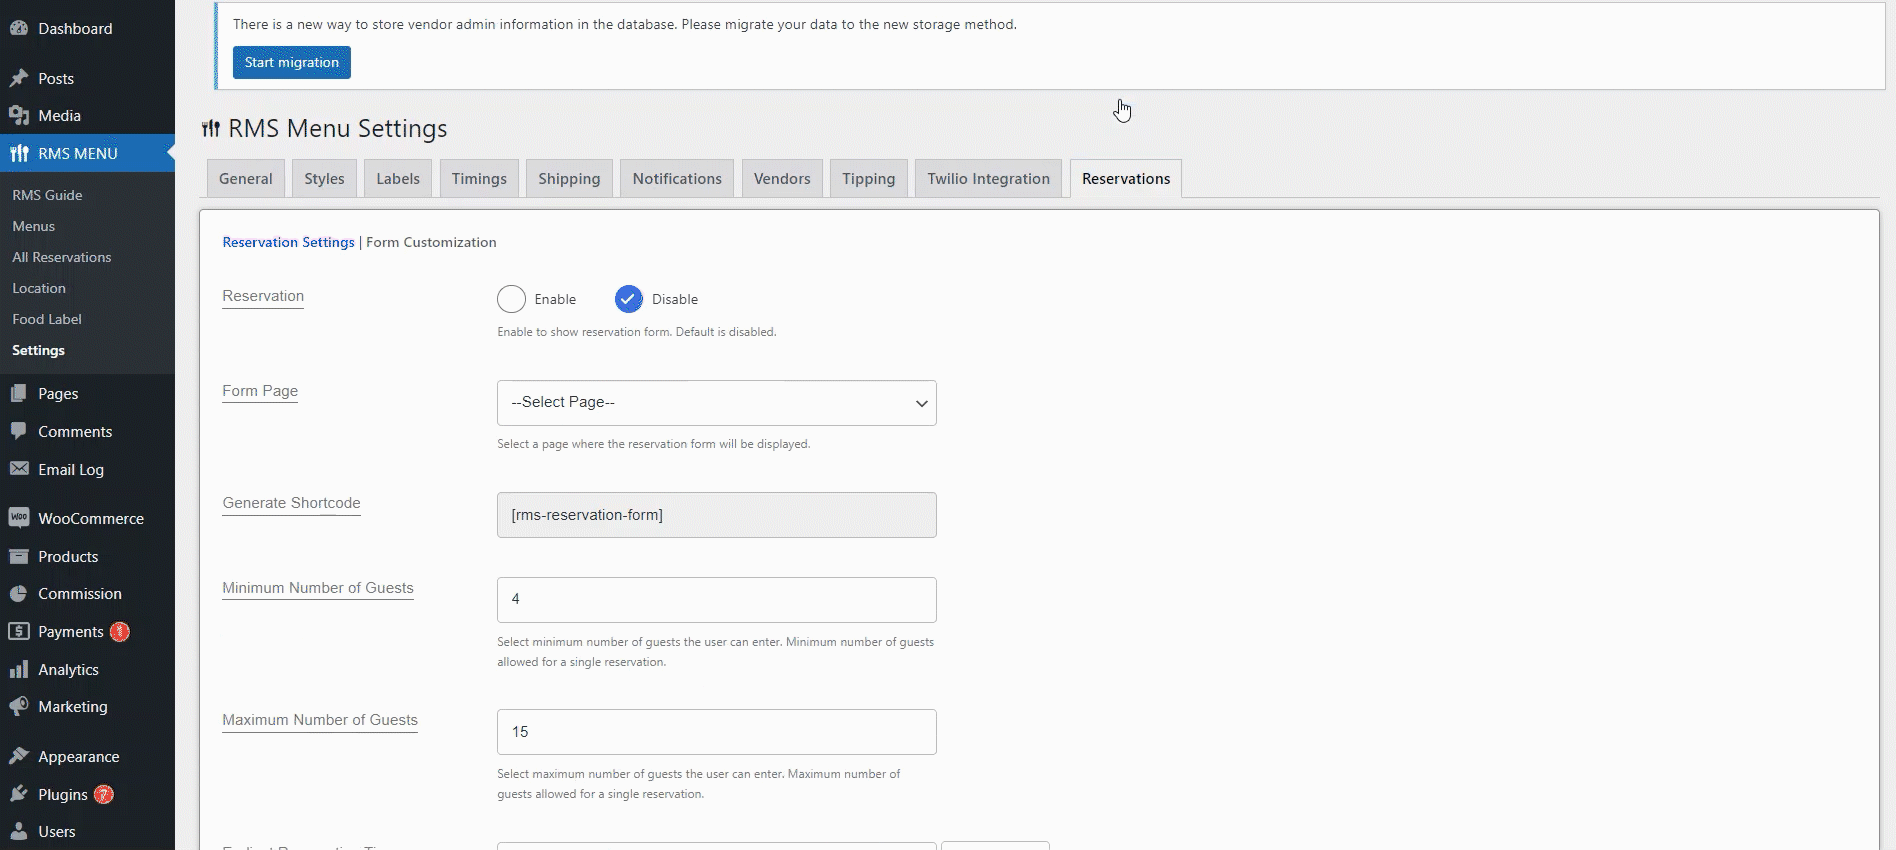Open the Form Page select dropdown
This screenshot has width=1896, height=850.
pyautogui.click(x=717, y=403)
